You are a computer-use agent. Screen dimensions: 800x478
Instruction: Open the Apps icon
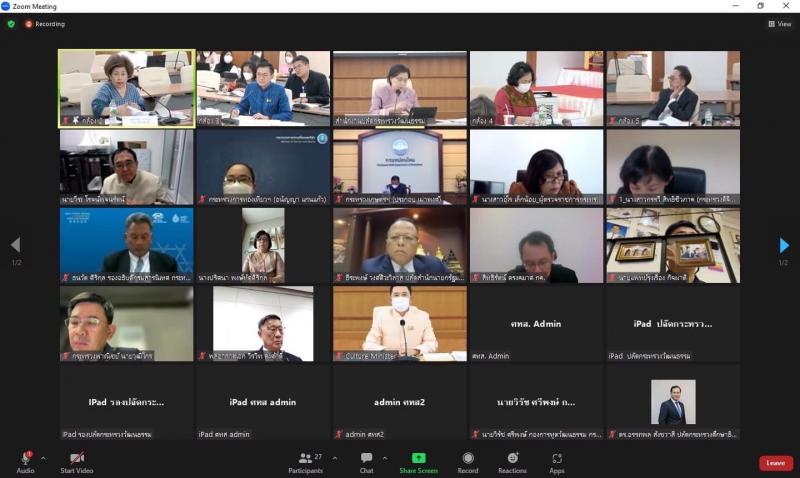(557, 458)
